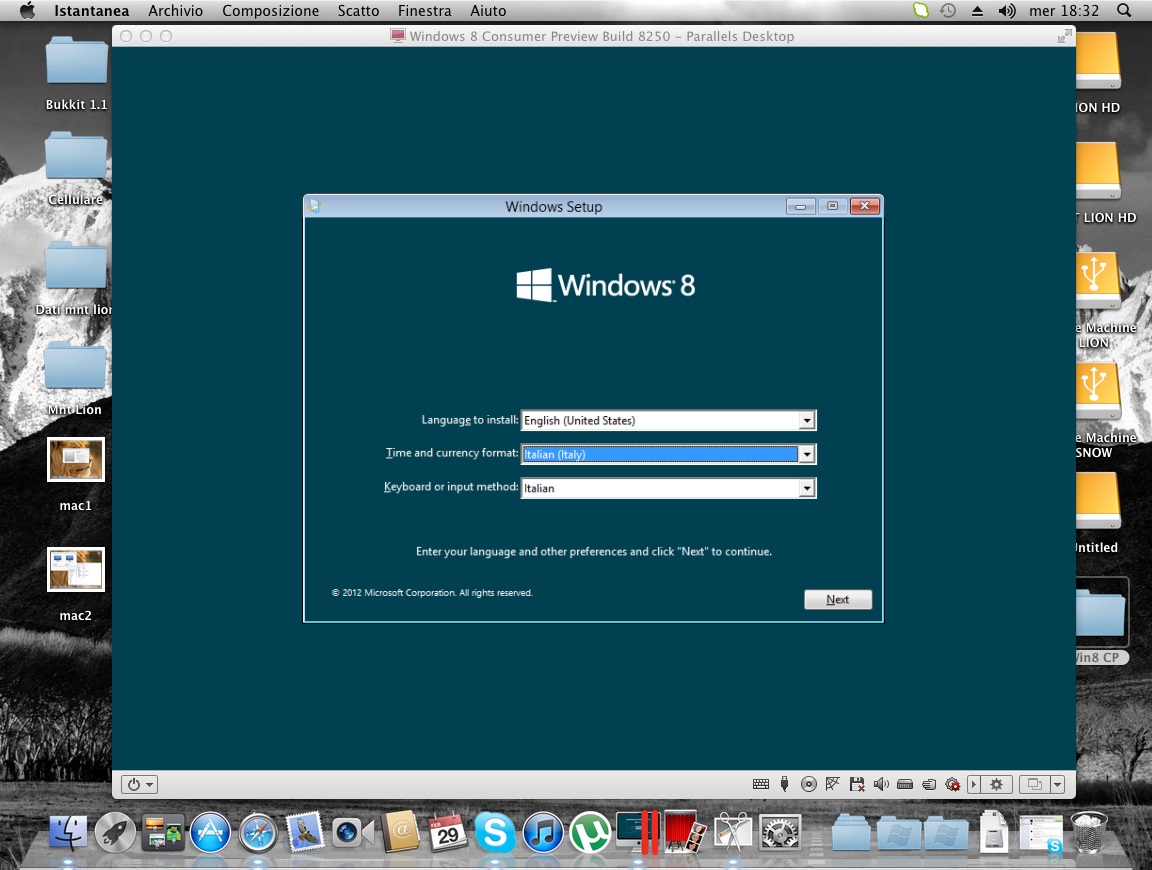Open the Scatto menu
1152x870 pixels.
(359, 10)
